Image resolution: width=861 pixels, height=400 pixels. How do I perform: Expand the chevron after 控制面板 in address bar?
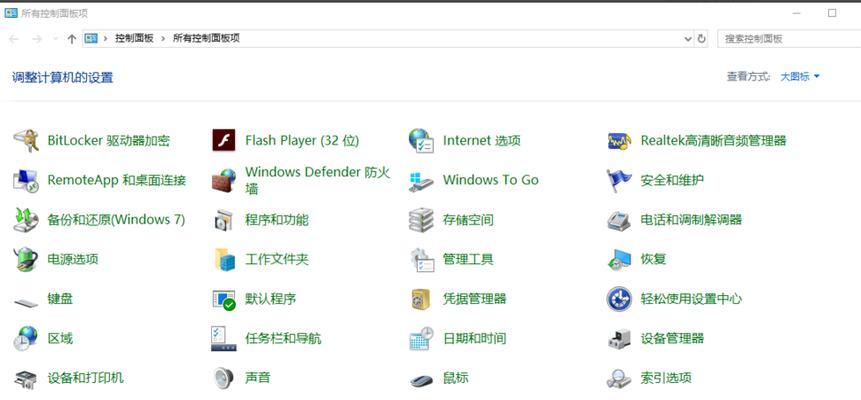(163, 38)
